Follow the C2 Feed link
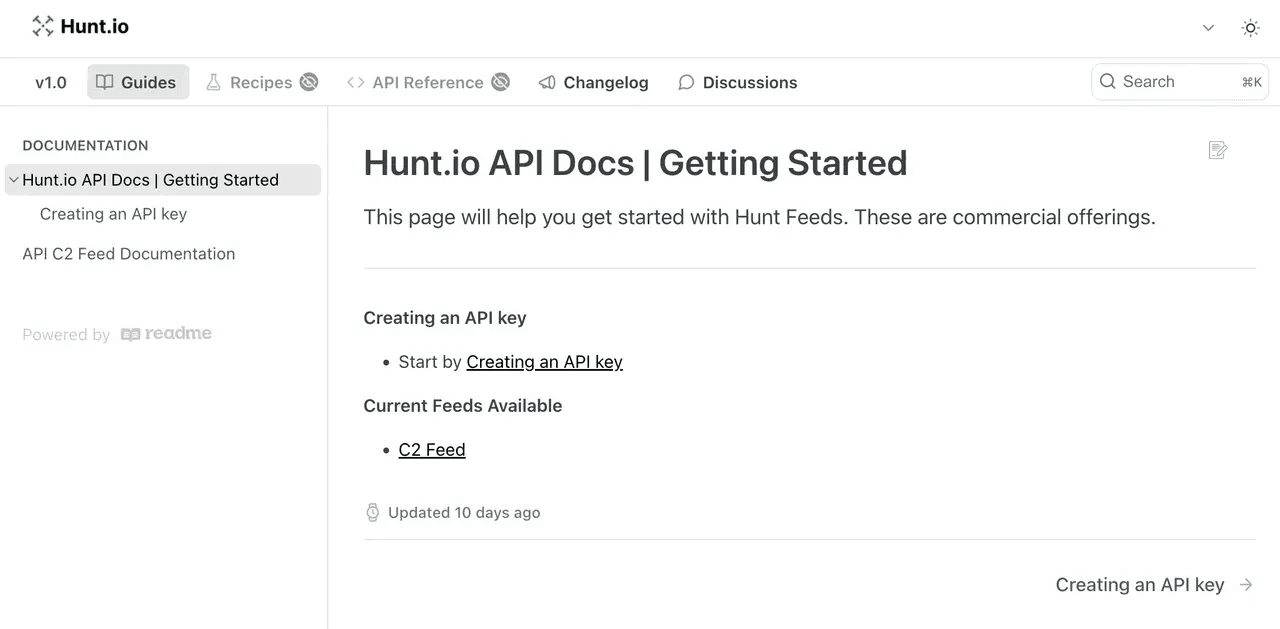 (x=432, y=450)
